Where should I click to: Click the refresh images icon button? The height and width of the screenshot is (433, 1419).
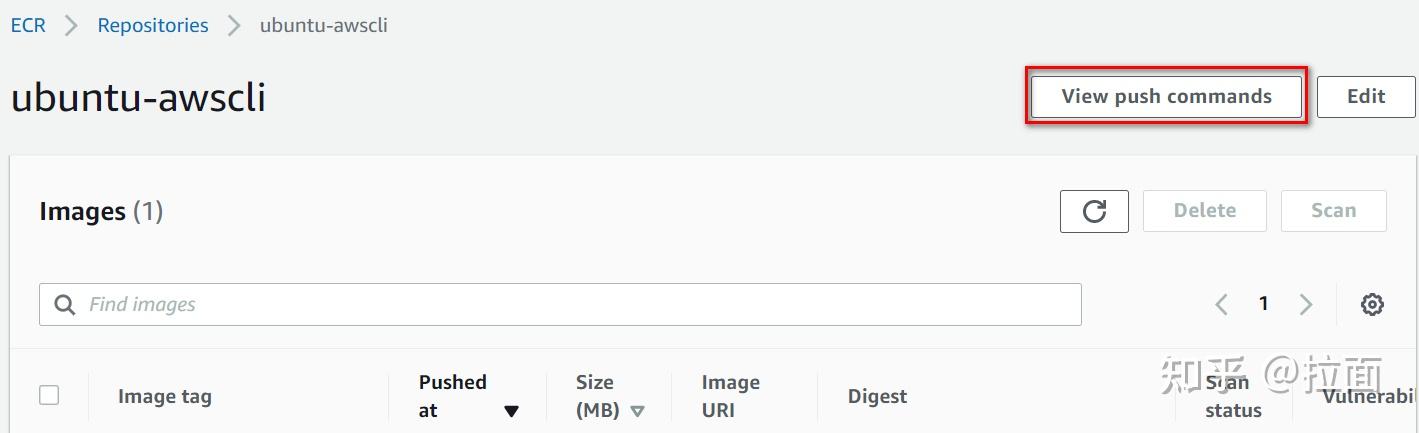1094,211
